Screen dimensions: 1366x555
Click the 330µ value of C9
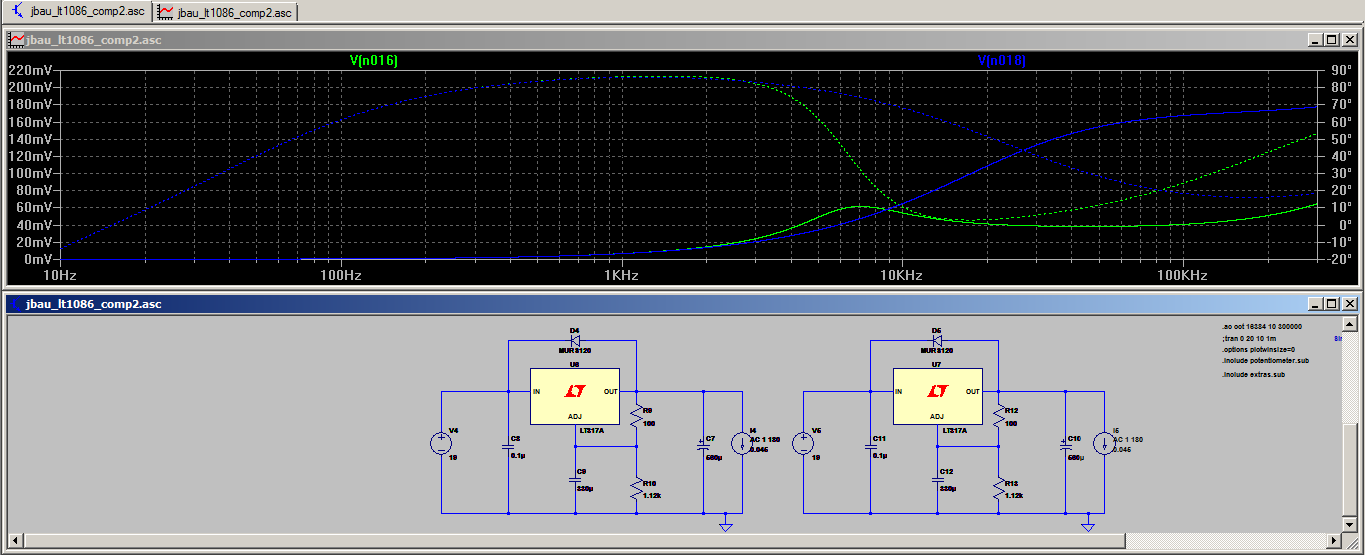[585, 488]
